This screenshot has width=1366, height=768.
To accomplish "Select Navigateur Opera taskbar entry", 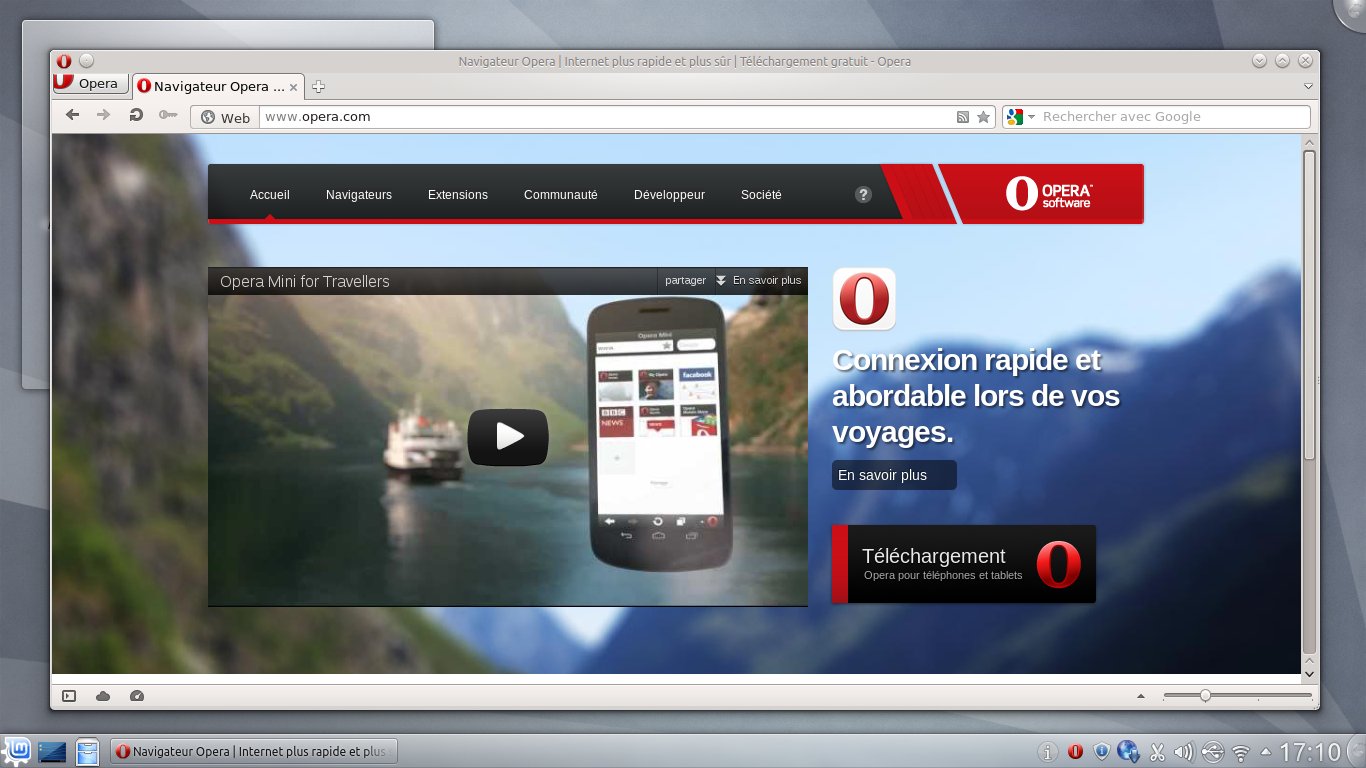I will click(254, 751).
